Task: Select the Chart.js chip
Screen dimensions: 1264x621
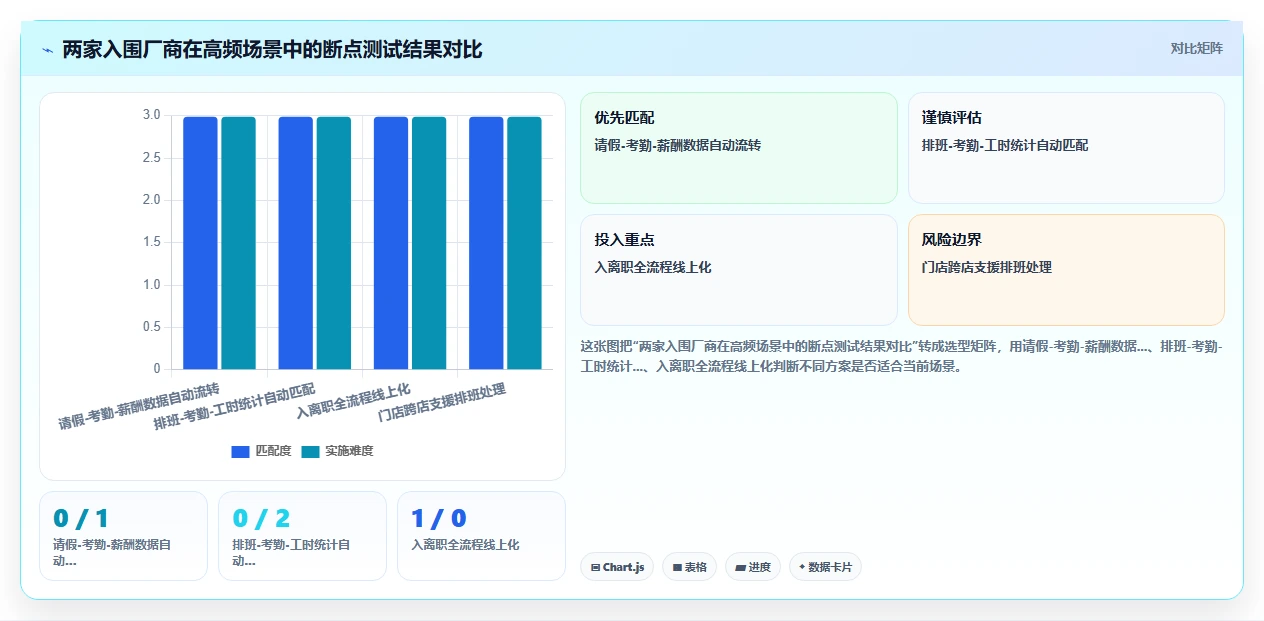Action: 616,567
